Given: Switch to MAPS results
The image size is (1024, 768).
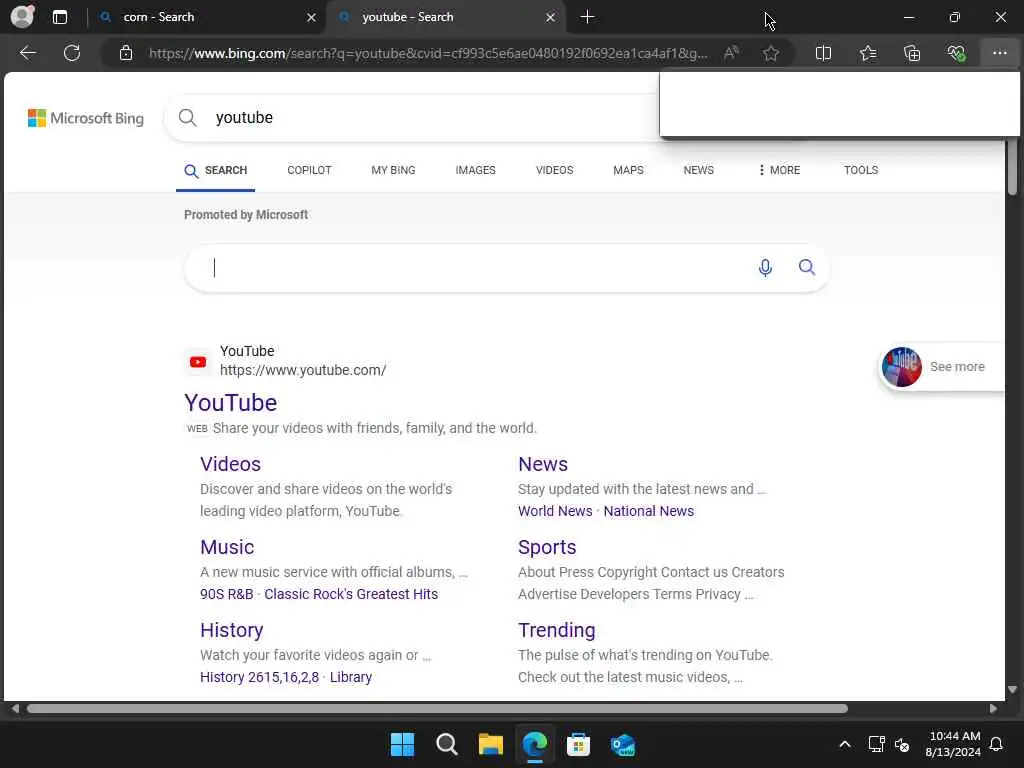Looking at the screenshot, I should [628, 170].
